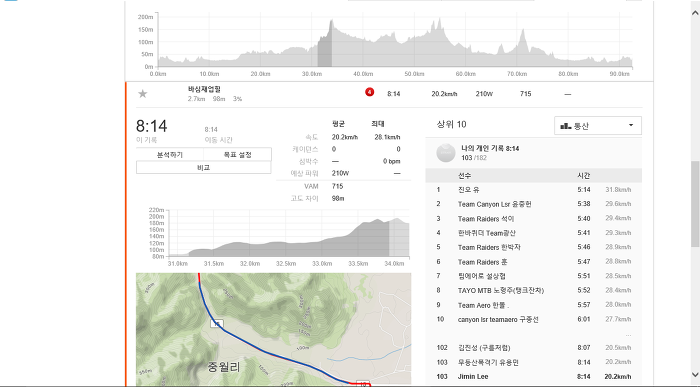Open athlete Jimin Lee in leaderboard
This screenshot has width=700, height=387.
(473, 377)
